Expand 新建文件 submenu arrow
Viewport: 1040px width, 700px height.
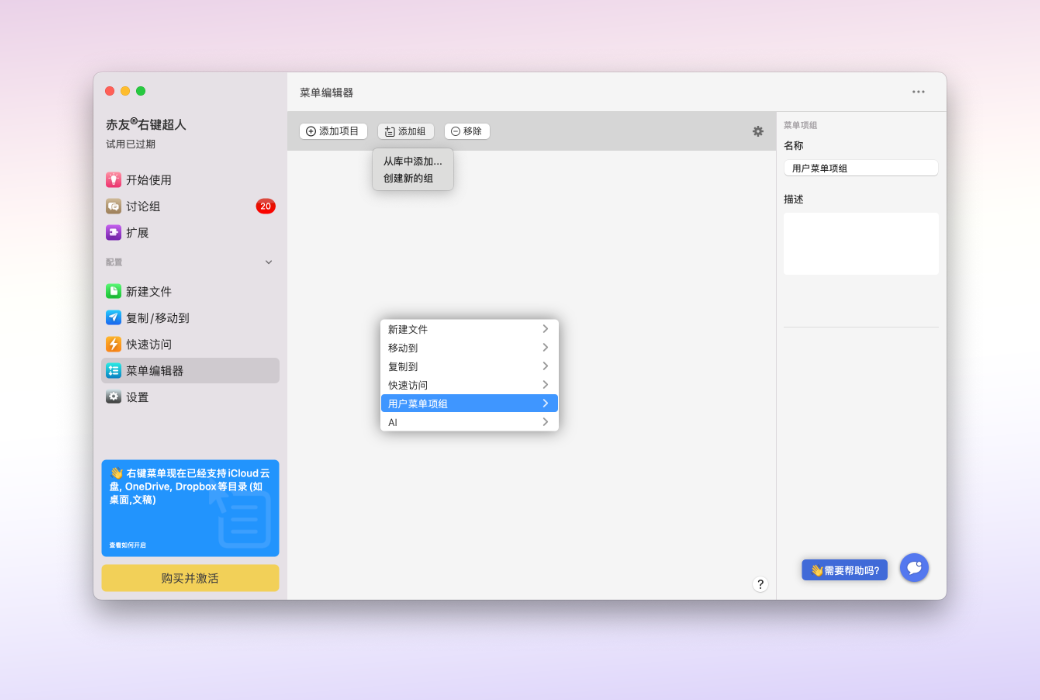click(x=545, y=329)
